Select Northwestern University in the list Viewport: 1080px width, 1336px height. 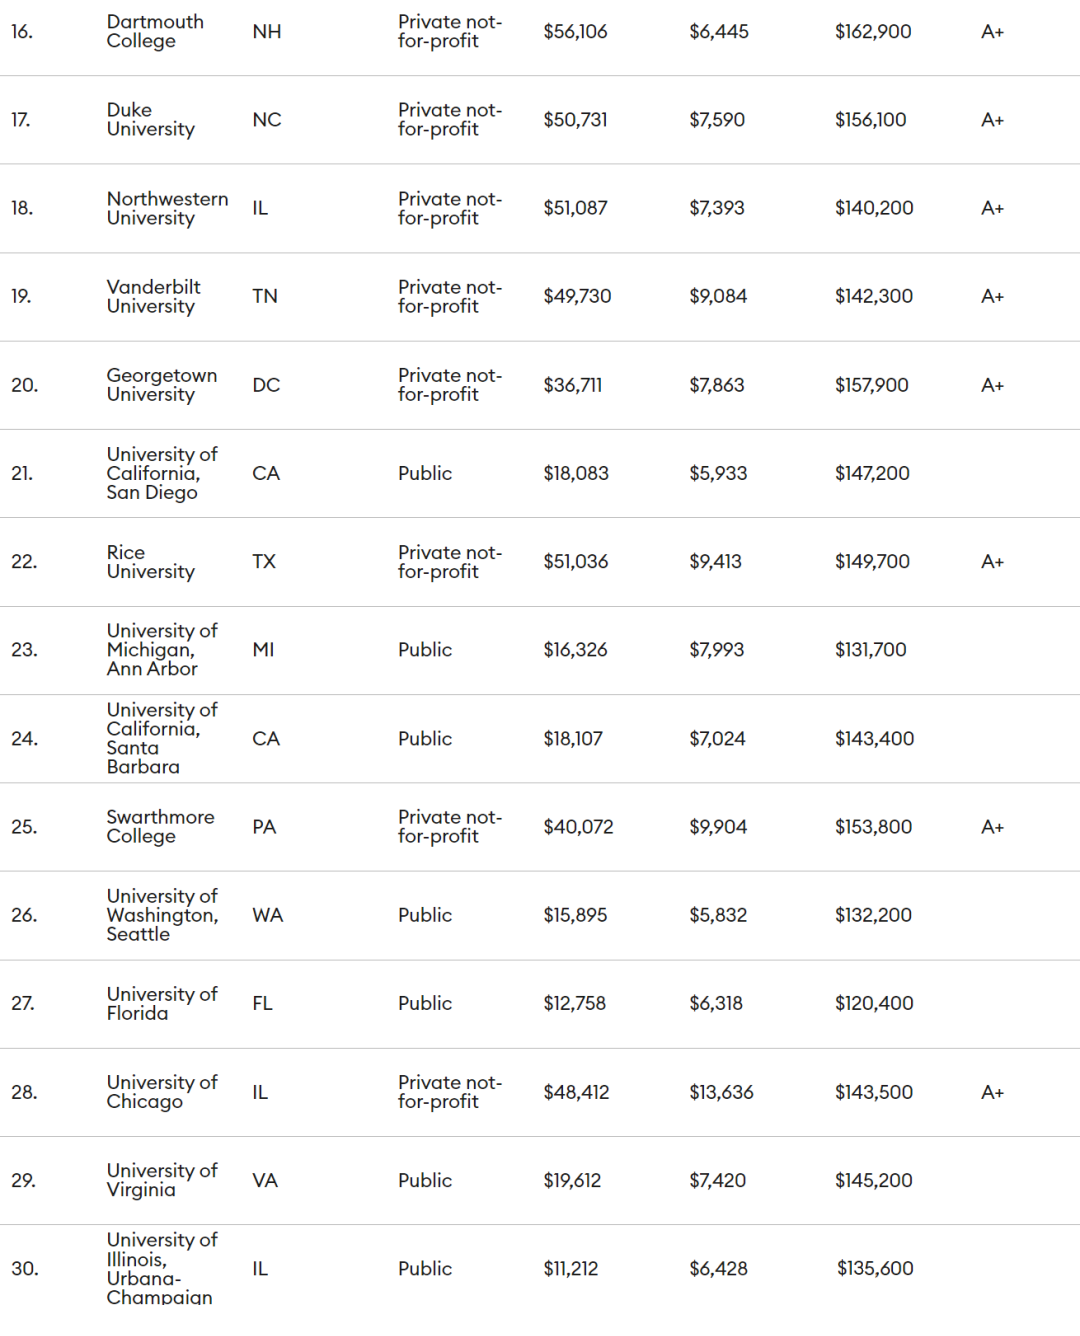[x=167, y=208]
